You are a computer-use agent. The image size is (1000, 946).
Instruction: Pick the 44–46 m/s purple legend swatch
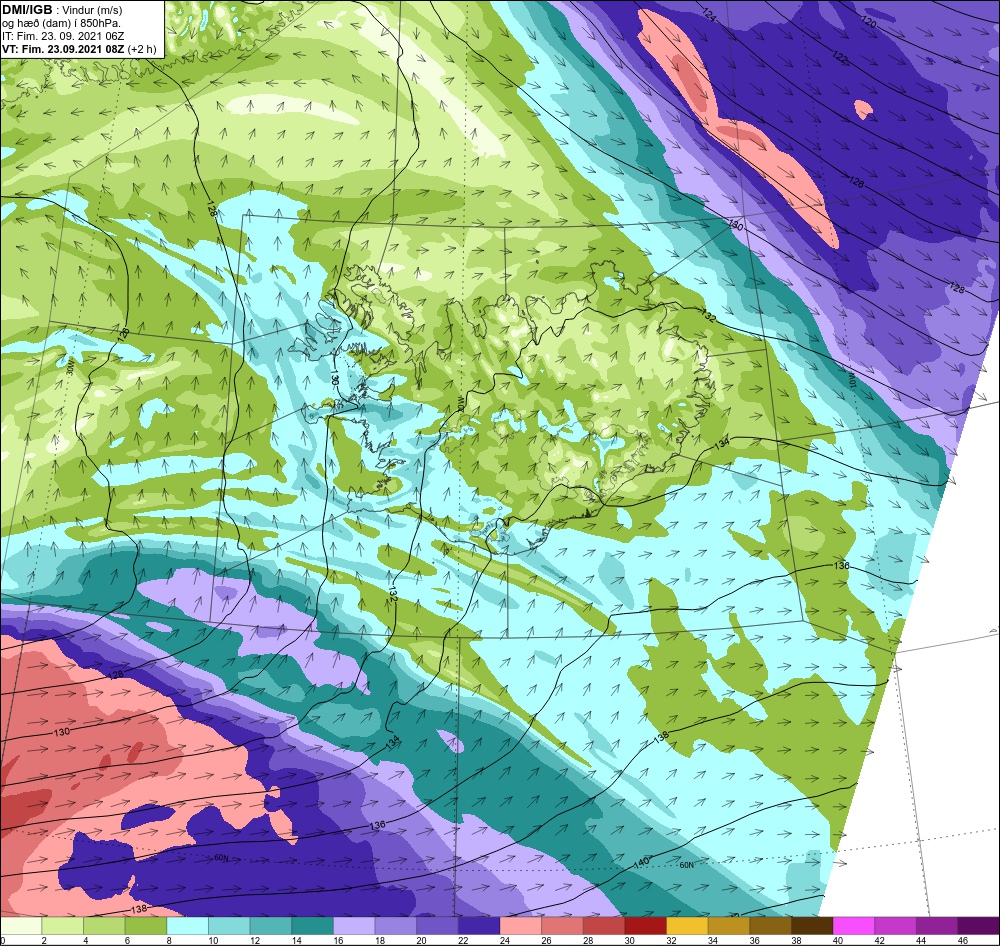pos(938,925)
